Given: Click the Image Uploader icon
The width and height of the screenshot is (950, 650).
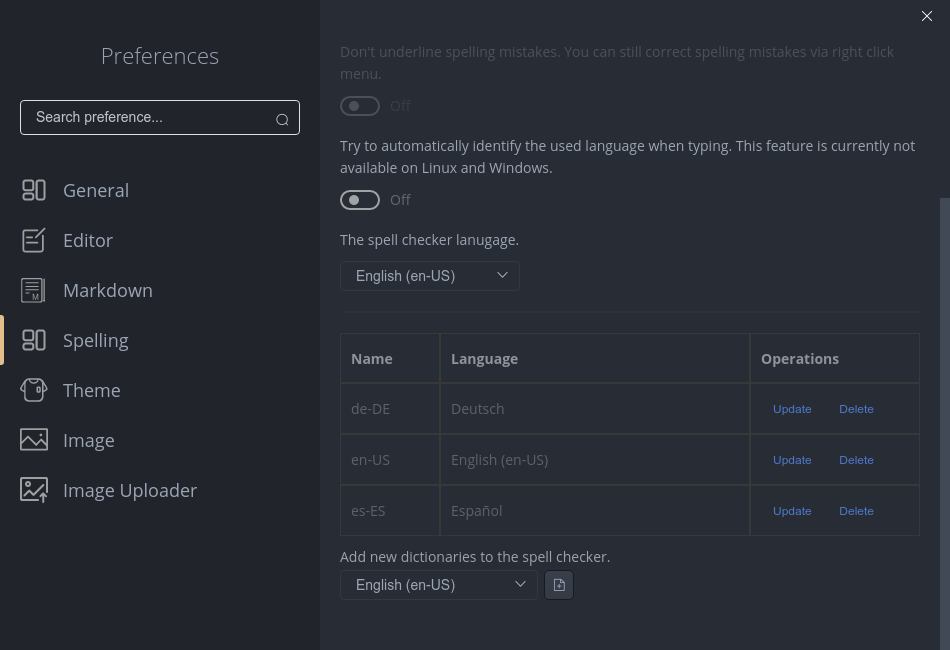Looking at the screenshot, I should (34, 490).
